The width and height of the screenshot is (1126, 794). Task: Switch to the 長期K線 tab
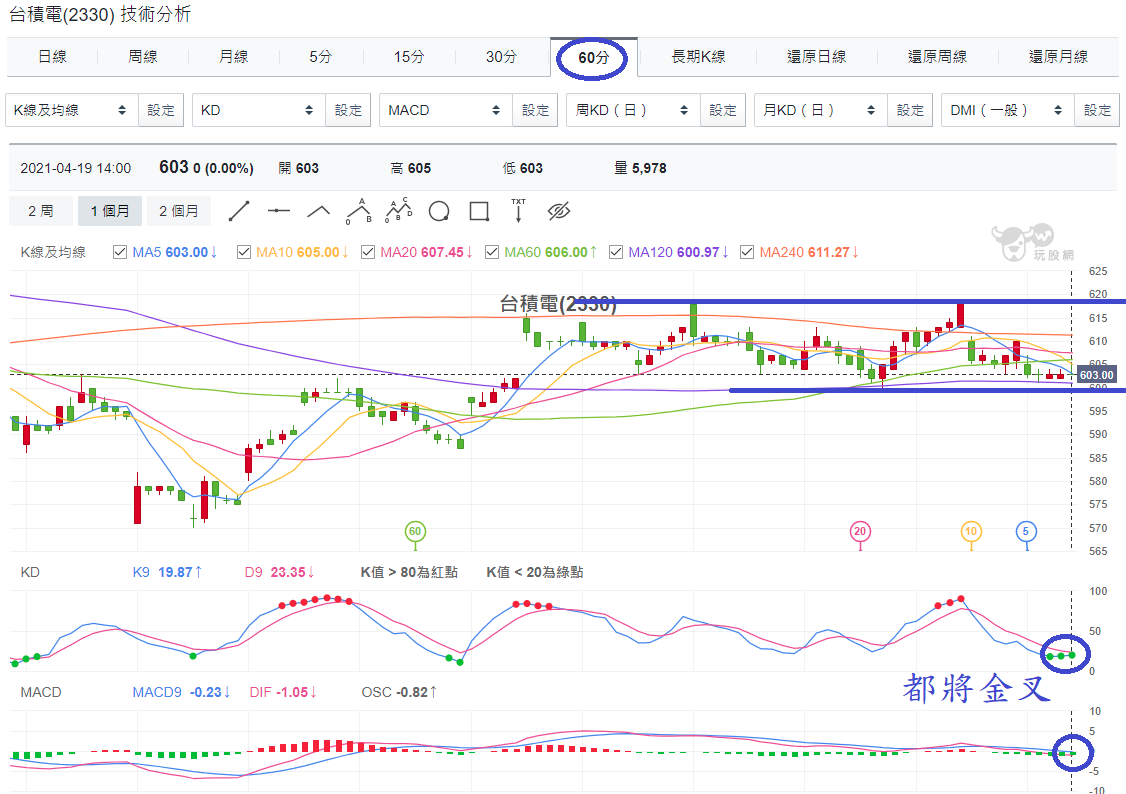(x=698, y=57)
